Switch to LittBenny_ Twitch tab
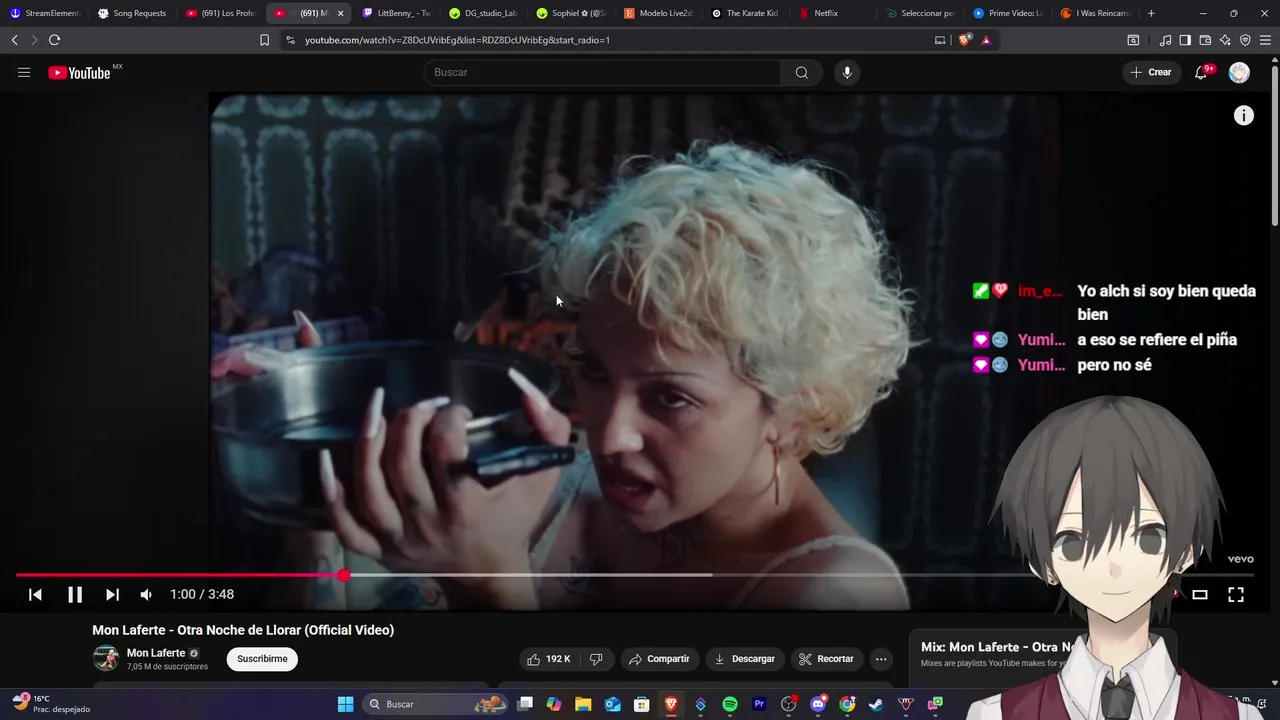 [398, 13]
